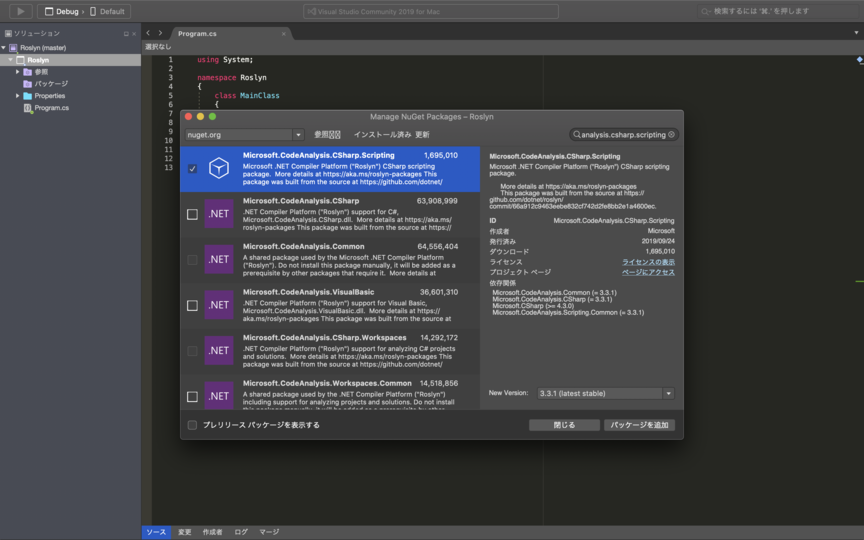
Task: Click the Roslyn project icon in tree
Action: click(x=20, y=60)
